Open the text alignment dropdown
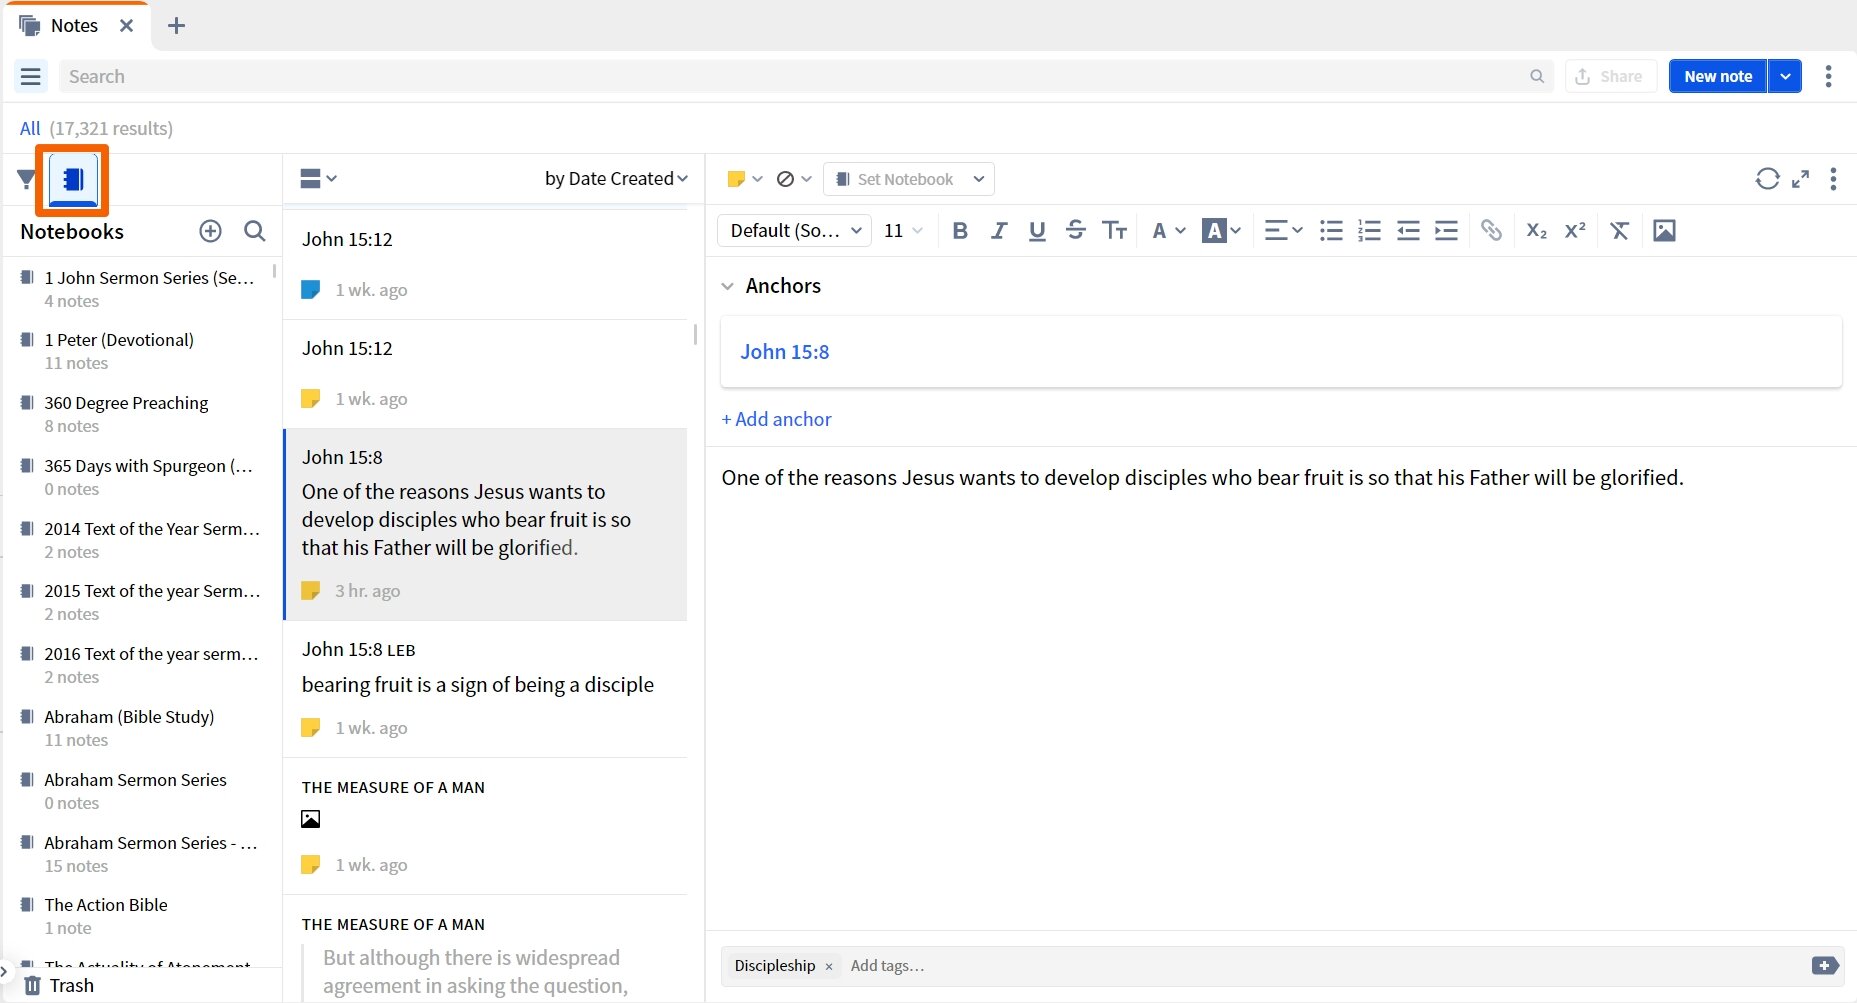 (x=1283, y=231)
